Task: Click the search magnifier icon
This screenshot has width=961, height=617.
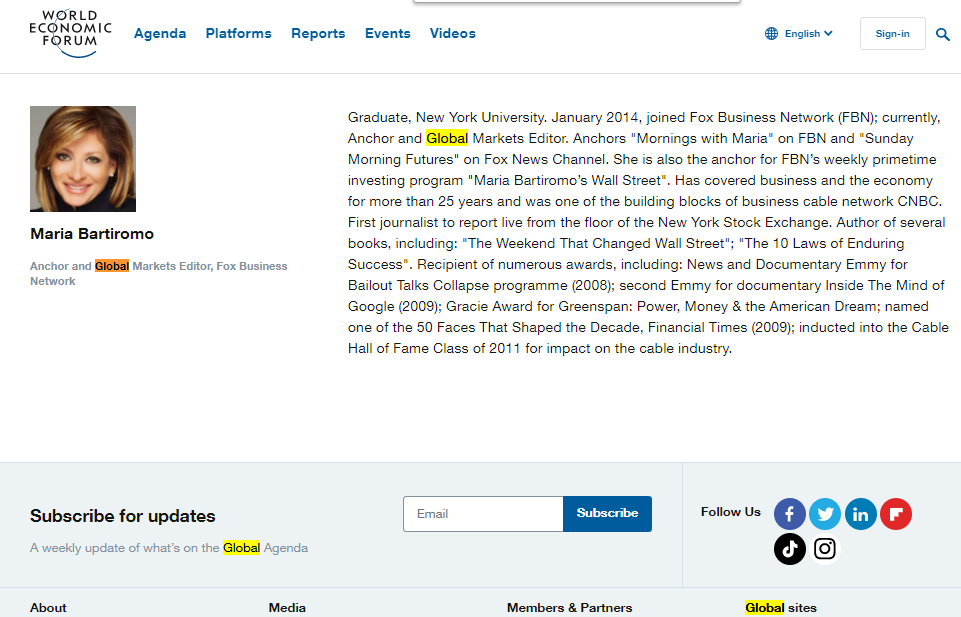Action: [x=943, y=34]
